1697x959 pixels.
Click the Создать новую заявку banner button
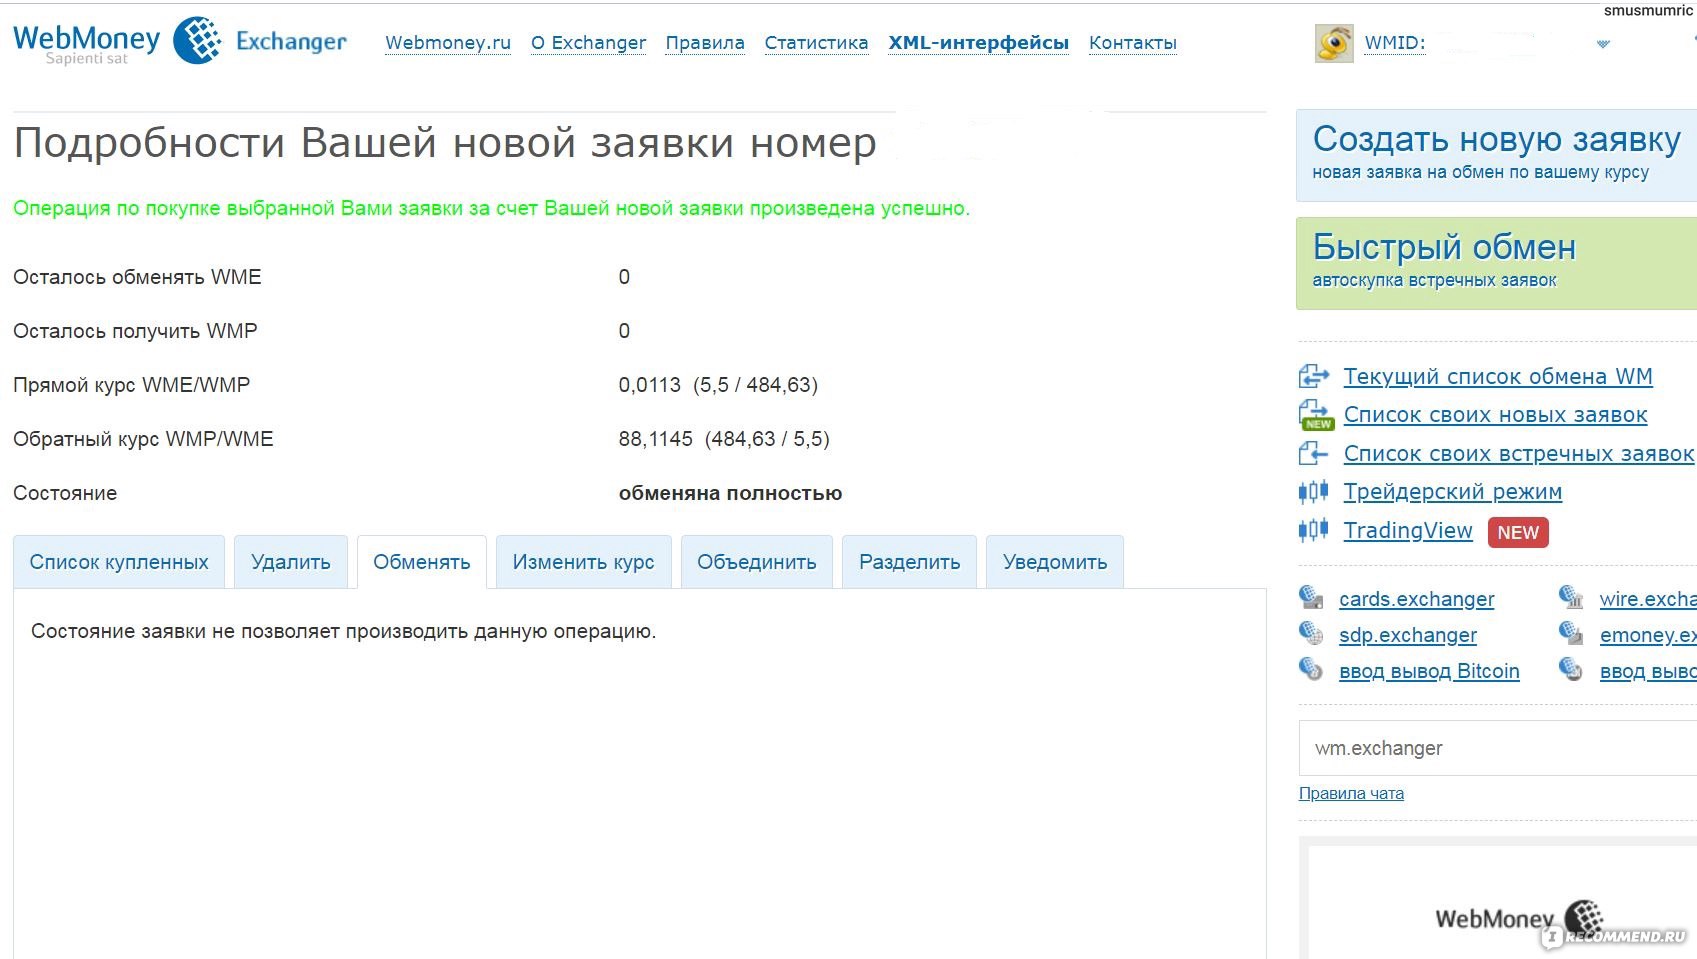click(x=1496, y=155)
